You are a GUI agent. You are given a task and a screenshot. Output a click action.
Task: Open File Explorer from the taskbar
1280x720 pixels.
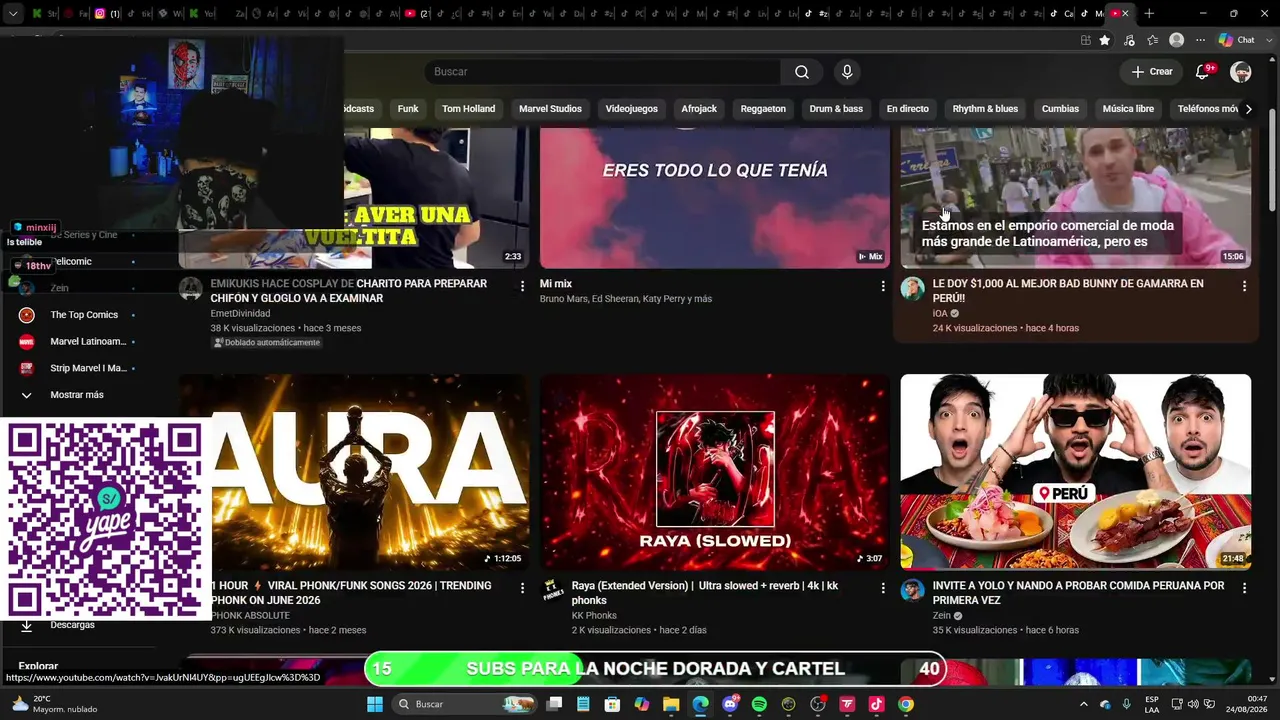[x=671, y=704]
